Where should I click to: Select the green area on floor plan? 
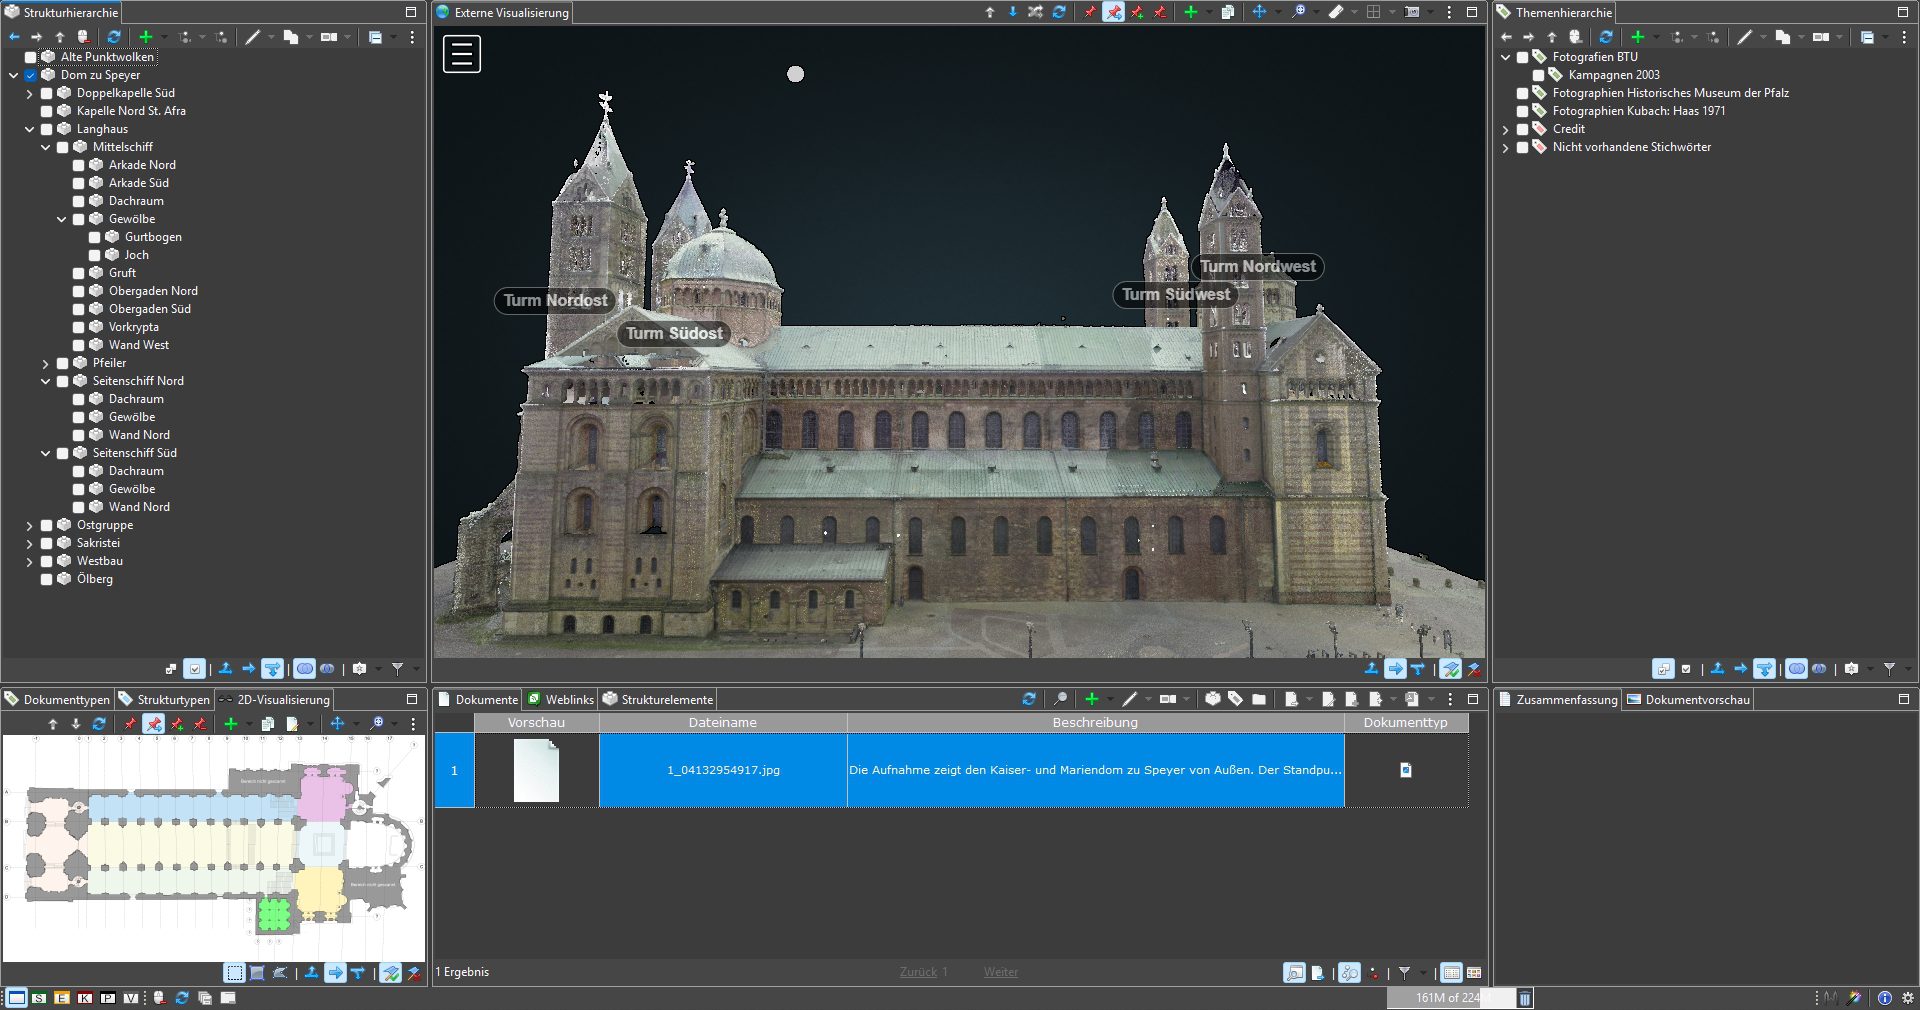pyautogui.click(x=273, y=914)
